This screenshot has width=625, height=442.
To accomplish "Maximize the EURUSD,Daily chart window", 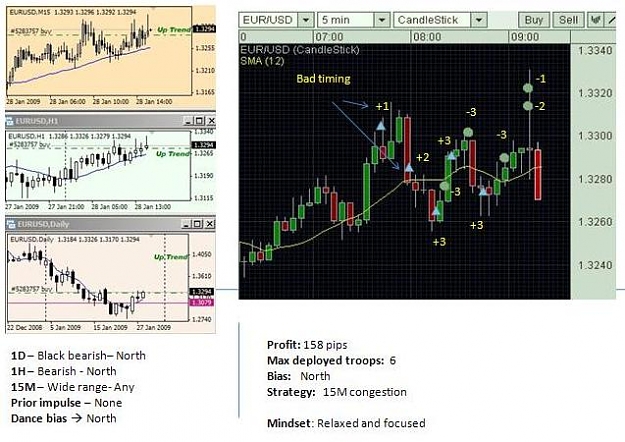I will (198, 224).
